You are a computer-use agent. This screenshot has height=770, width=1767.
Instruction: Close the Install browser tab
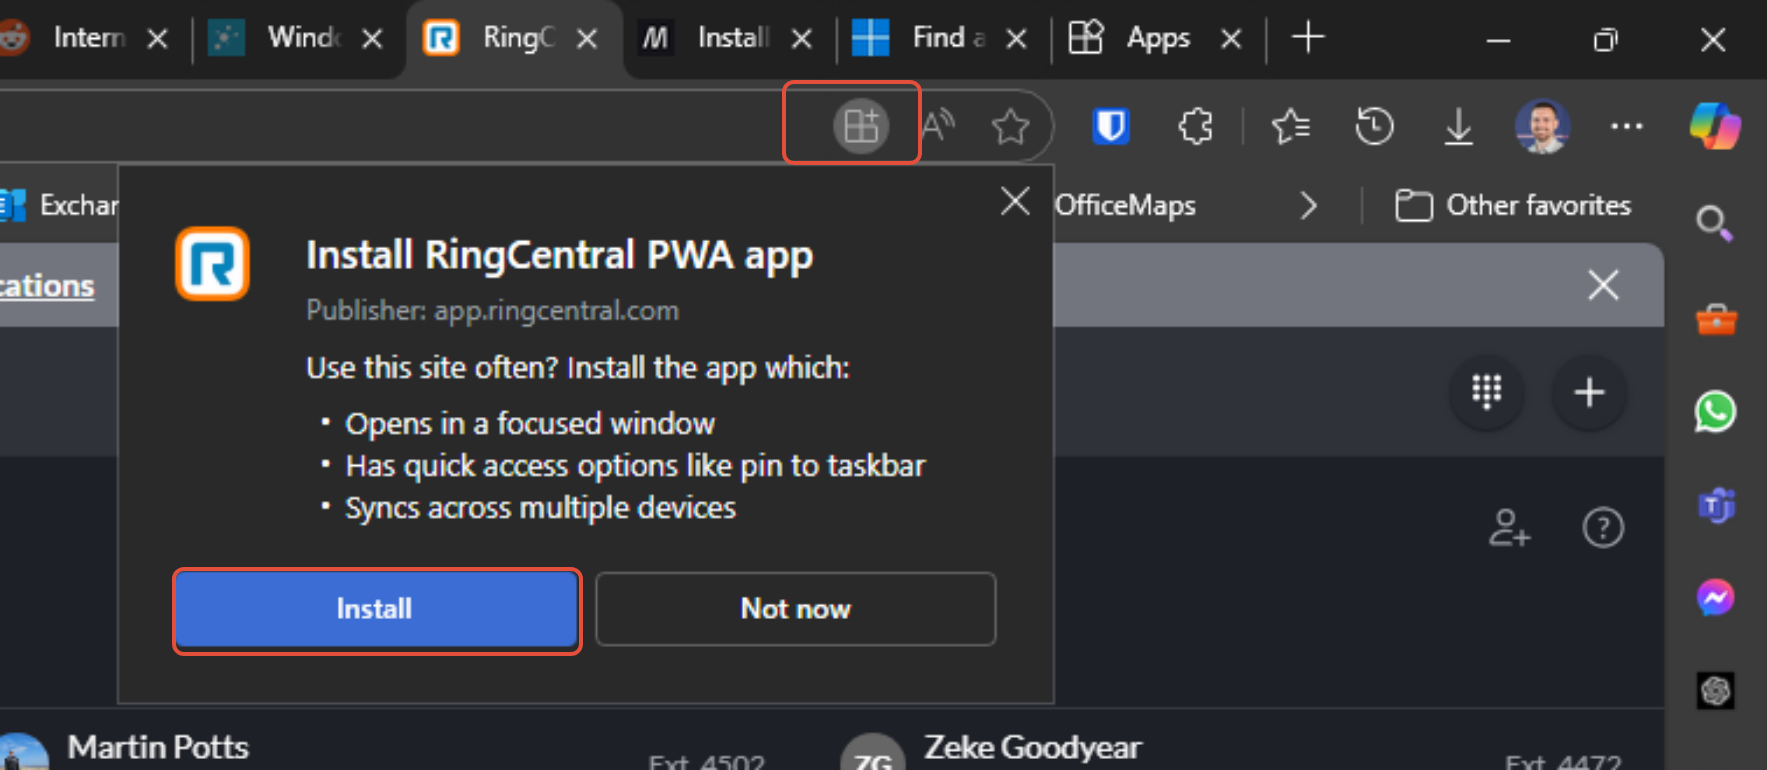(801, 39)
